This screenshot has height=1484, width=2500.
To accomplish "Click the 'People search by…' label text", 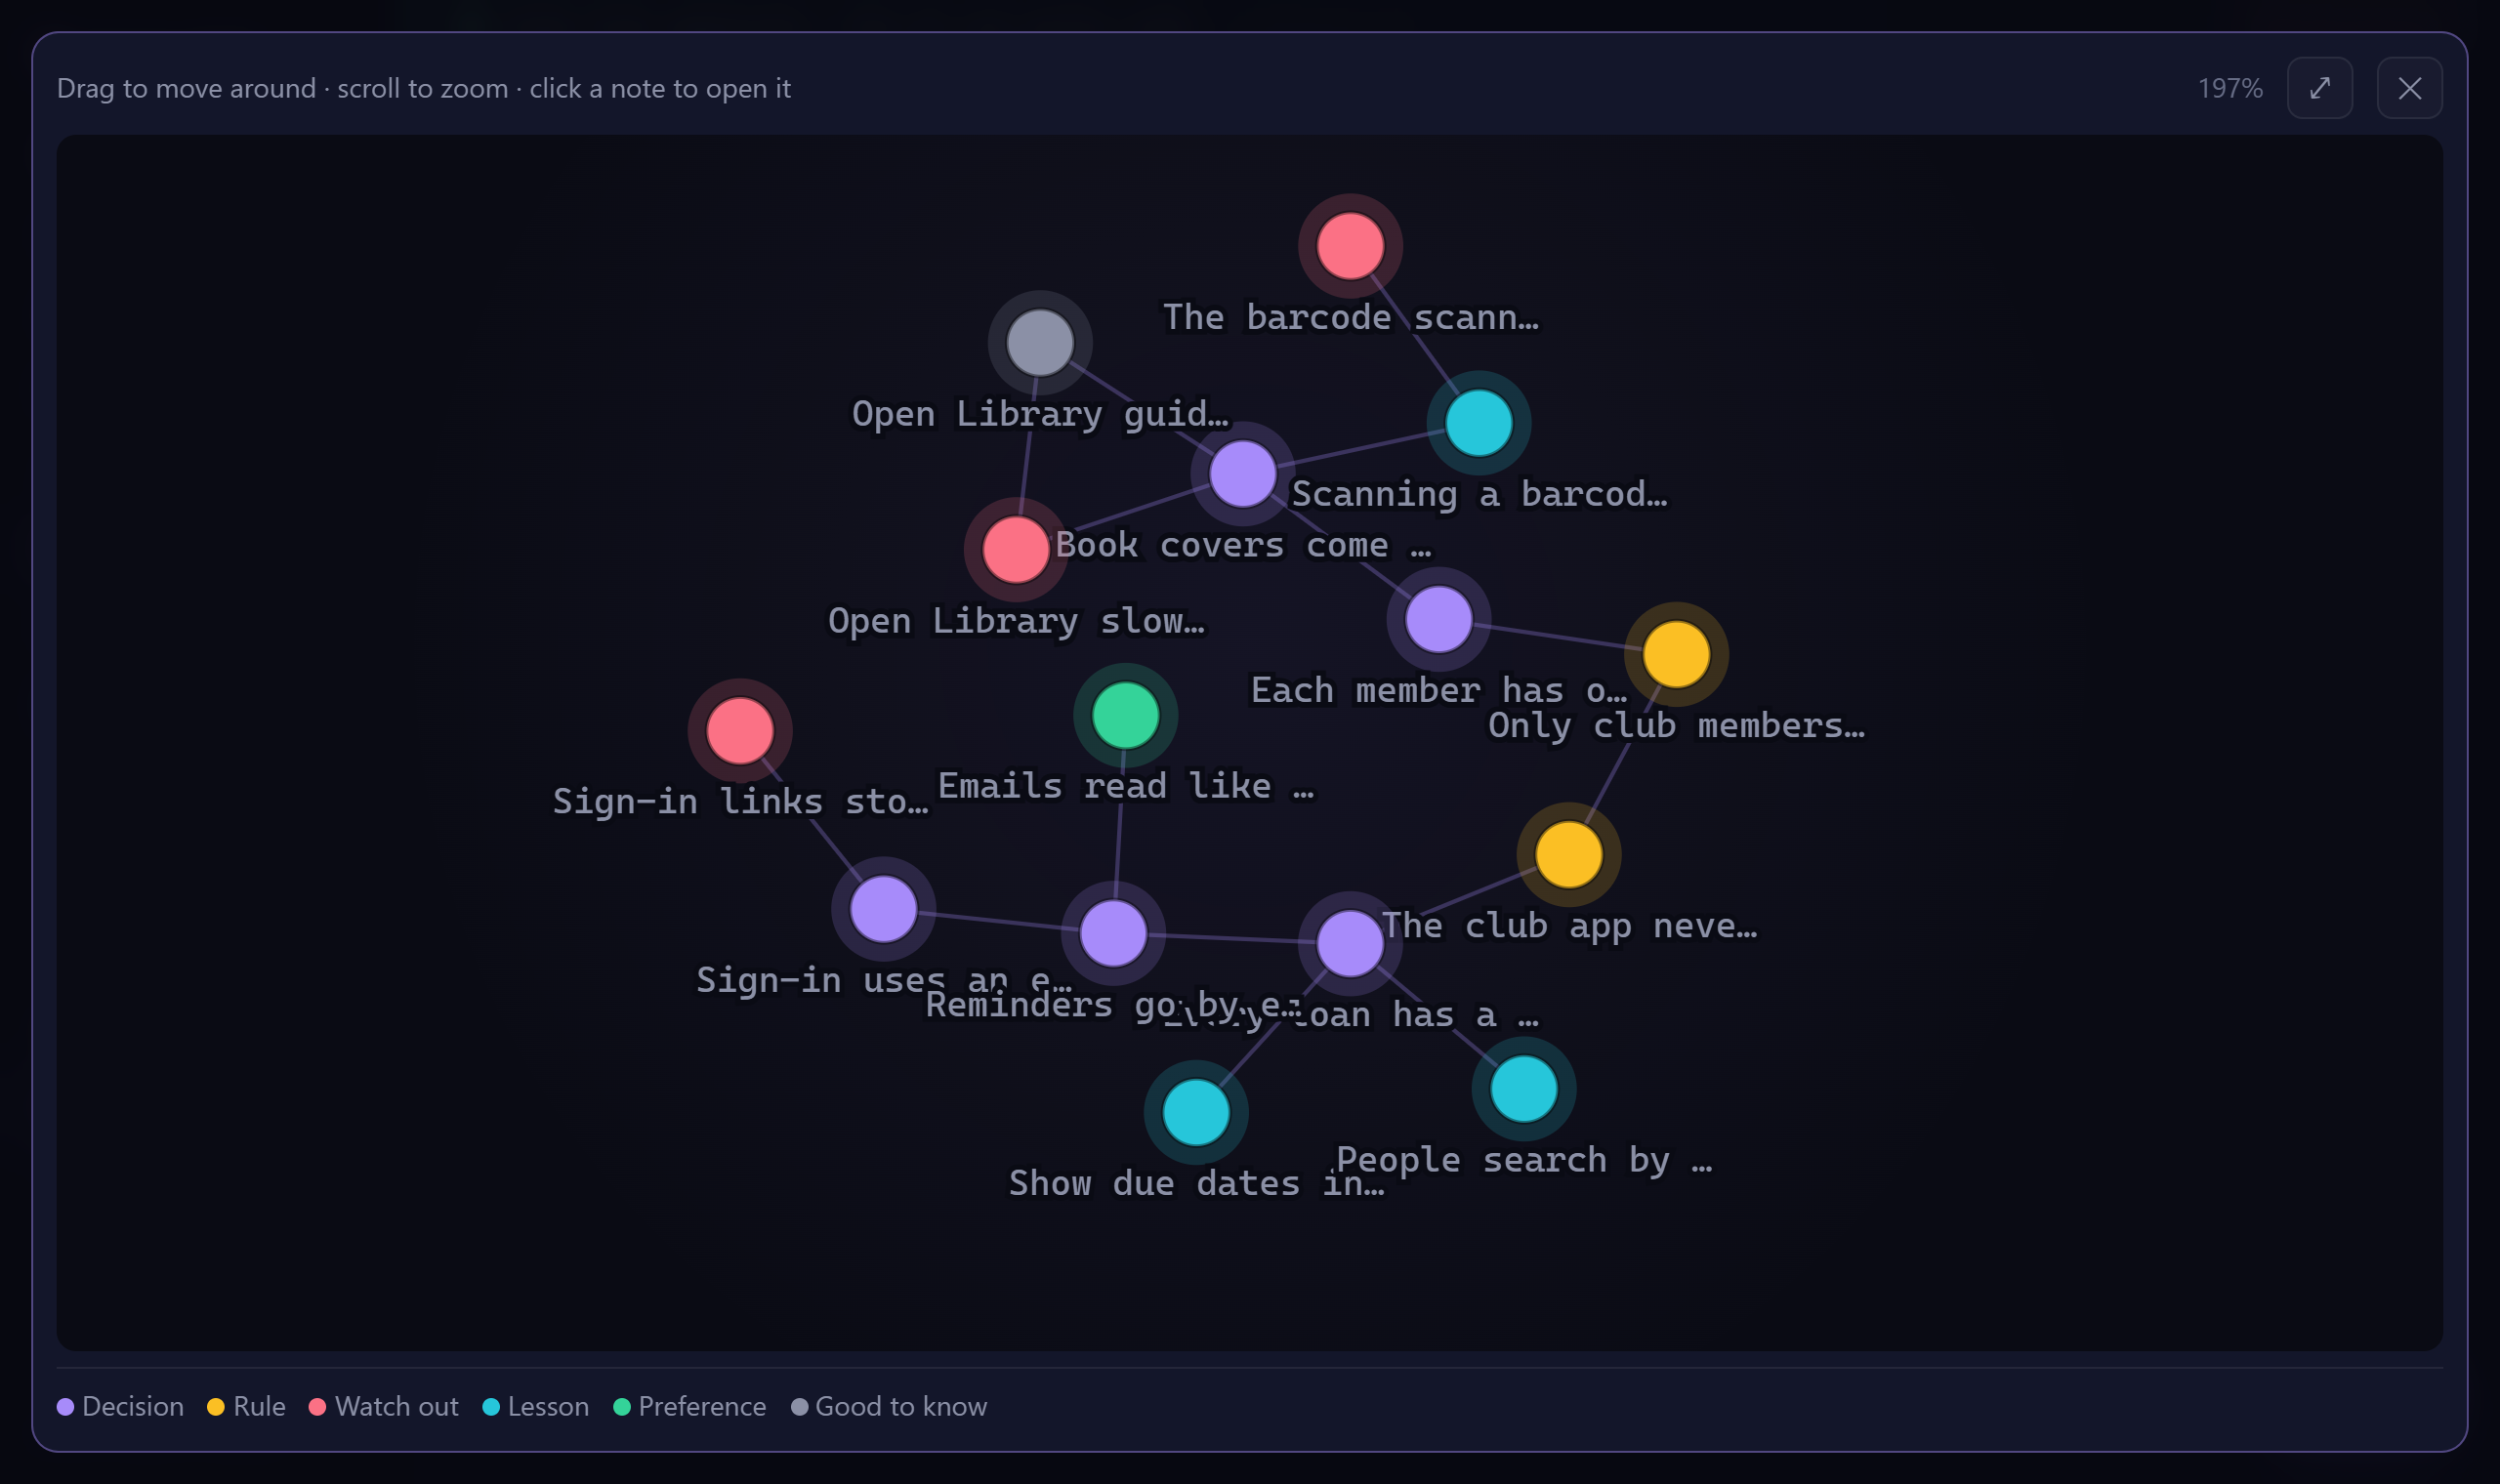I will tap(1524, 1160).
